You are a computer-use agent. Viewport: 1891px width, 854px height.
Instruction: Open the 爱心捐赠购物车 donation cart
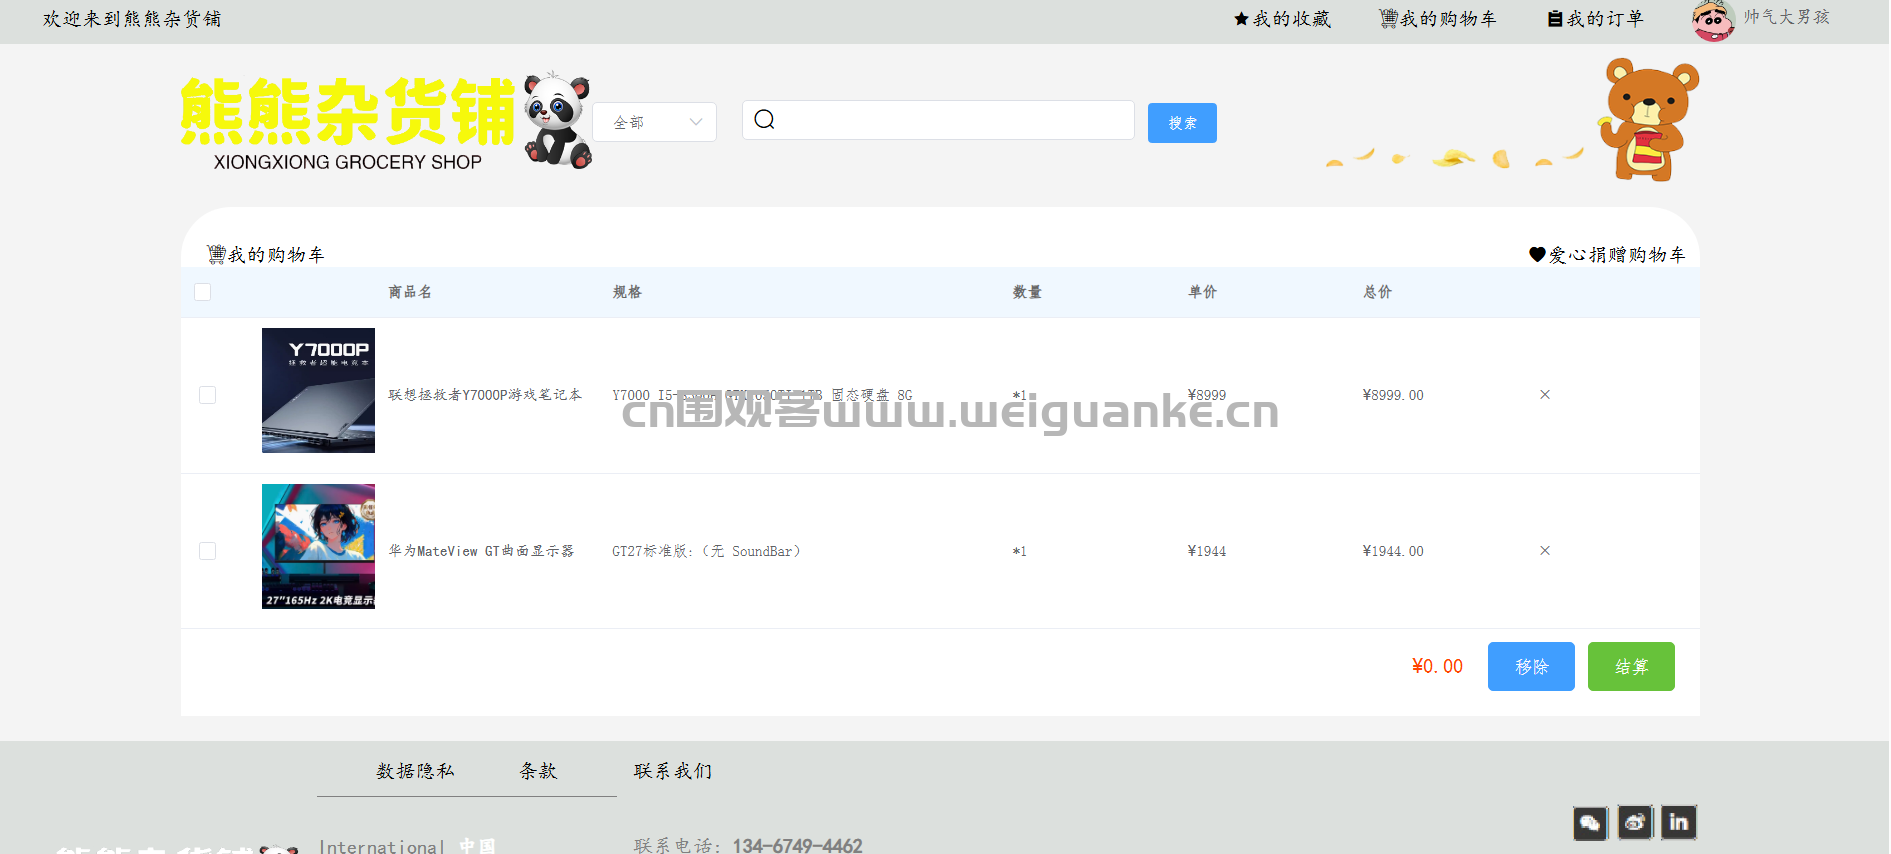tap(1607, 255)
